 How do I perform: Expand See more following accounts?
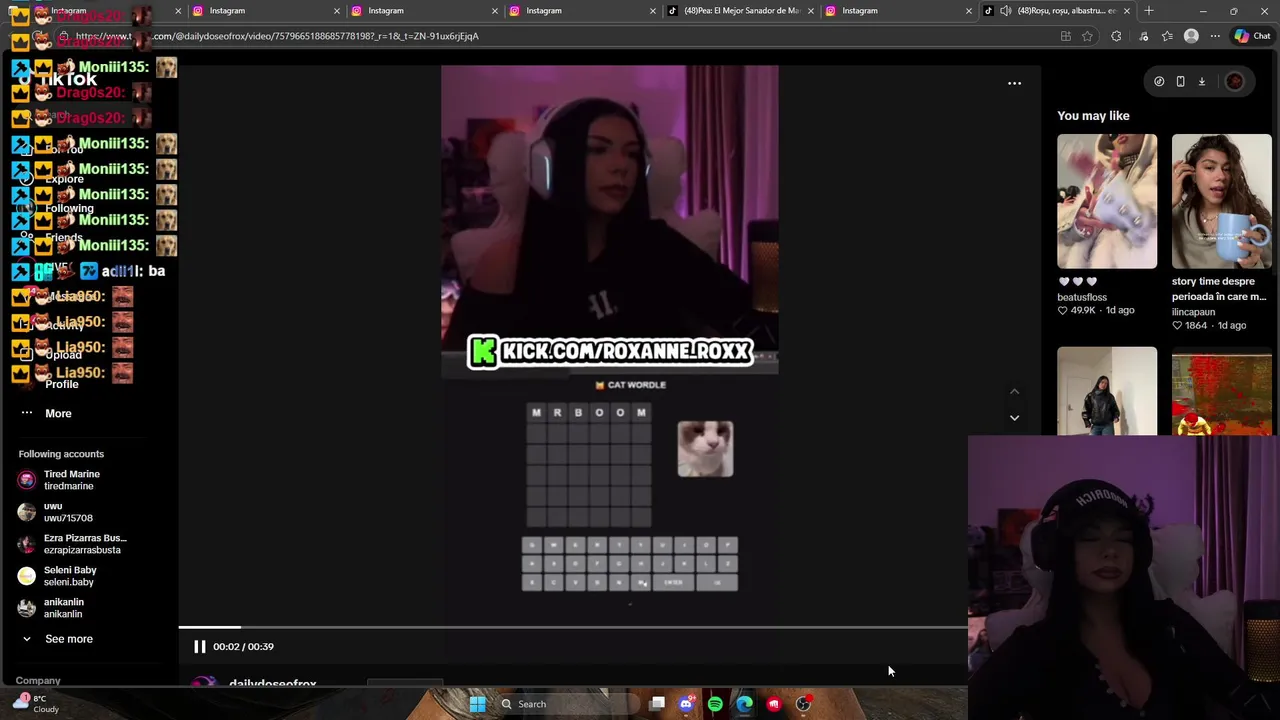click(x=58, y=639)
